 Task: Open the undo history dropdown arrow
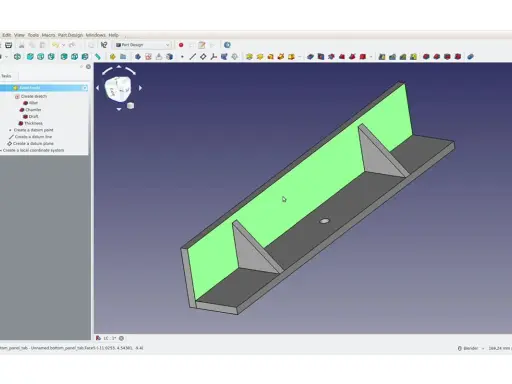point(63,45)
